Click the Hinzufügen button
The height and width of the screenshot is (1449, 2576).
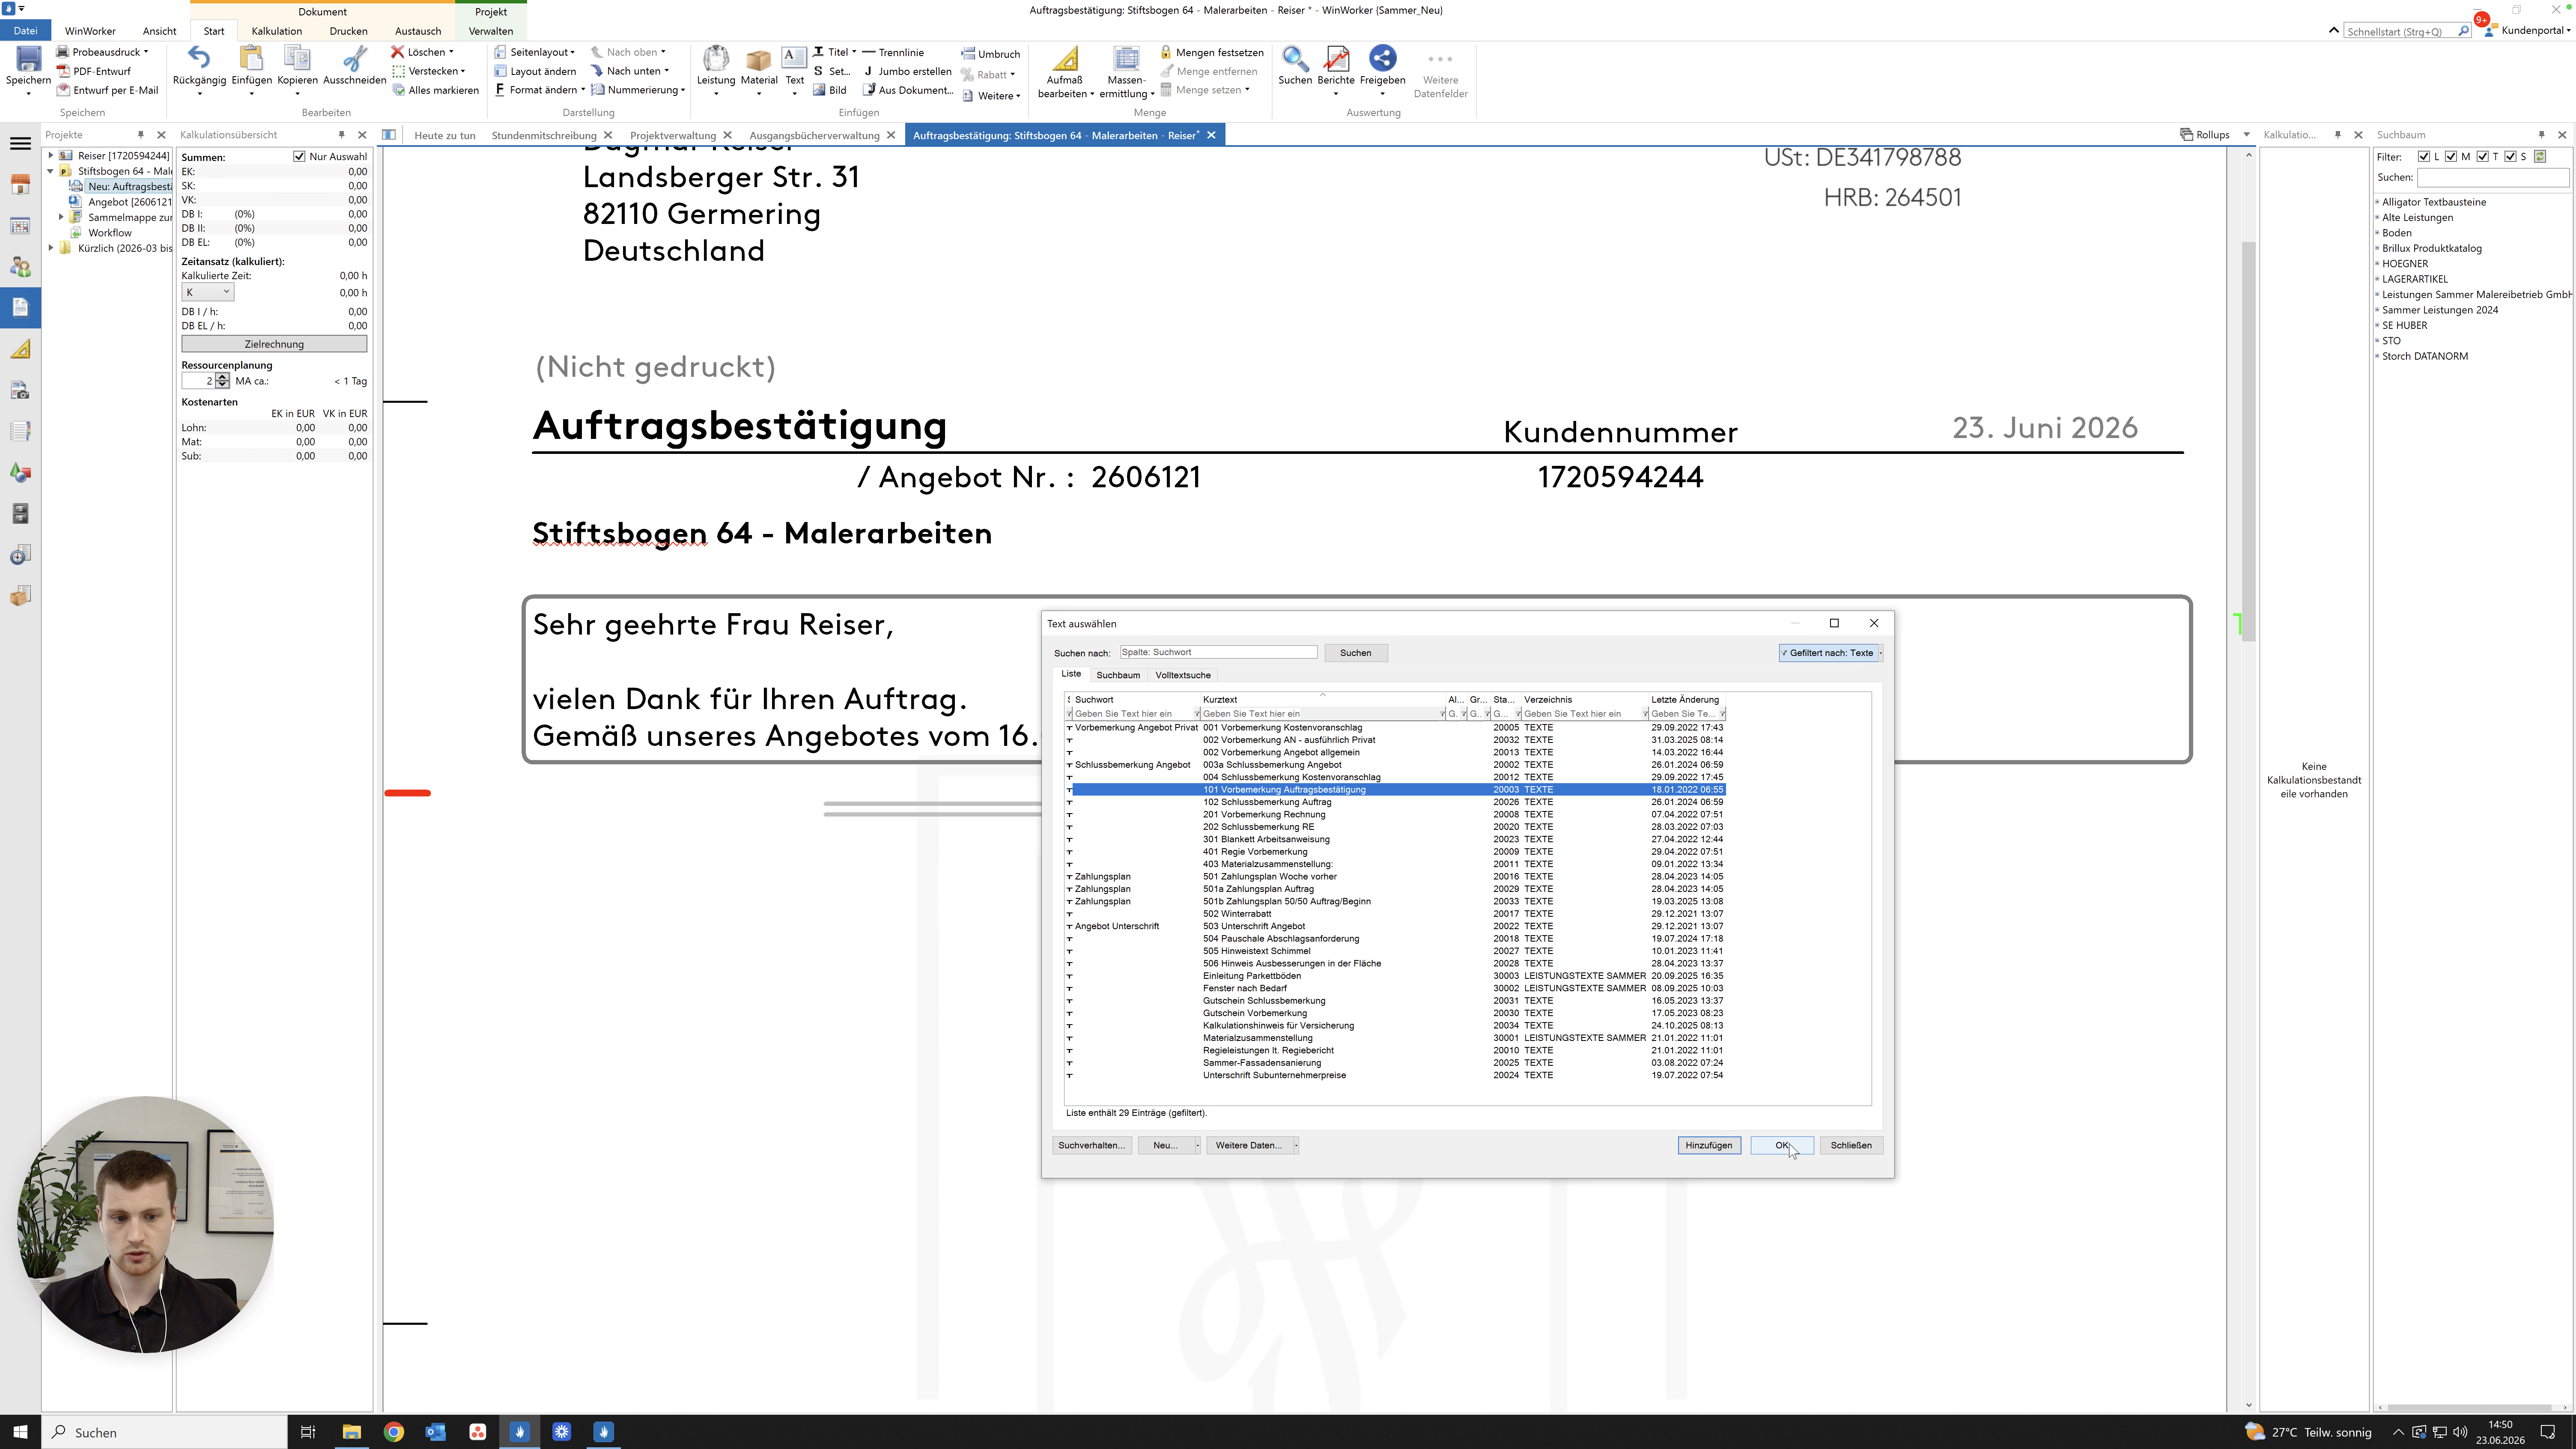point(1708,1145)
